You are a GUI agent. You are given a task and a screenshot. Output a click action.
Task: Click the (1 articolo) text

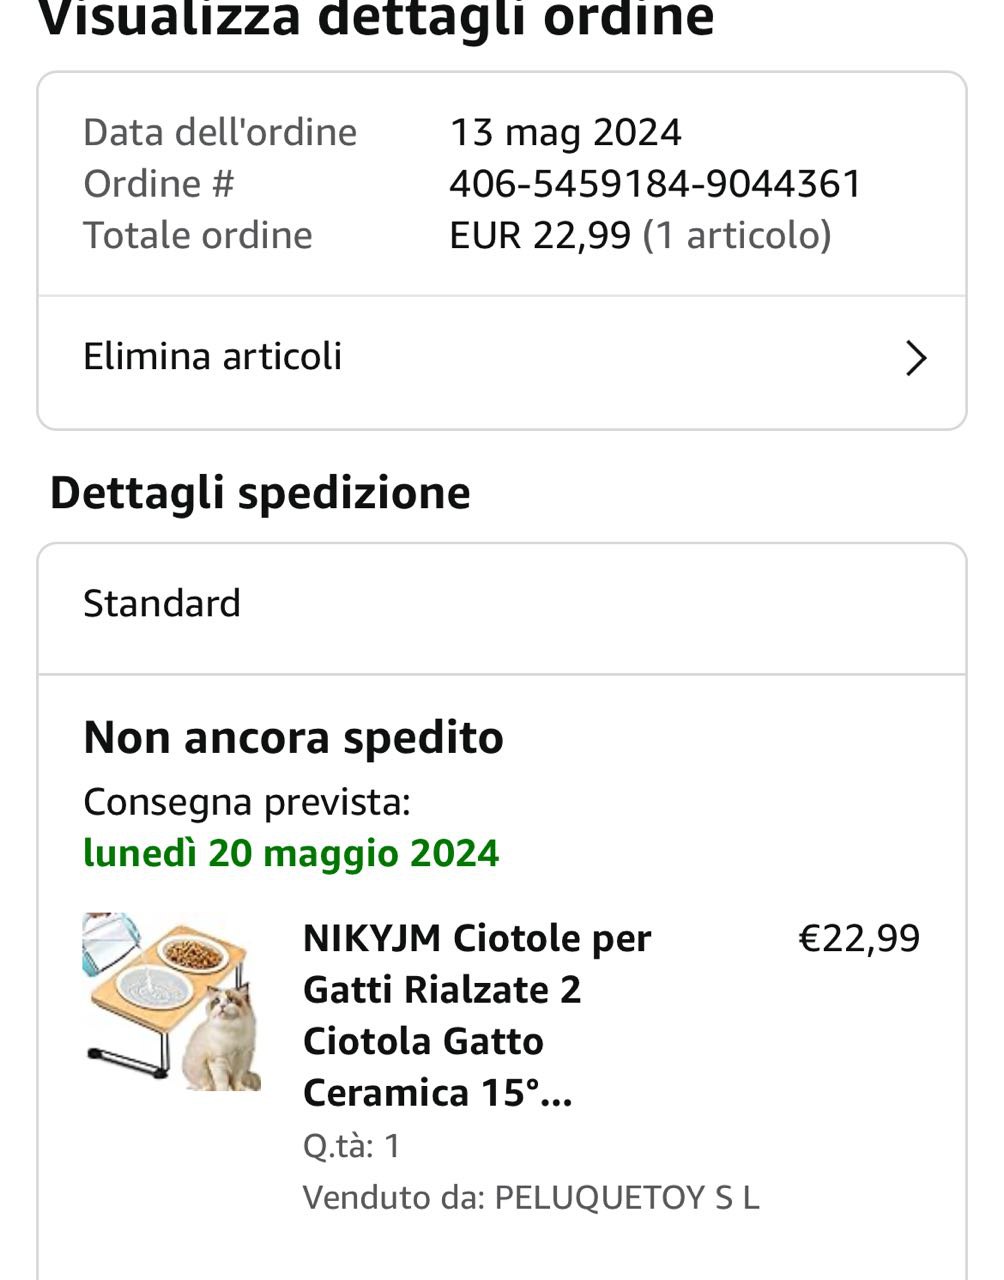(x=737, y=236)
